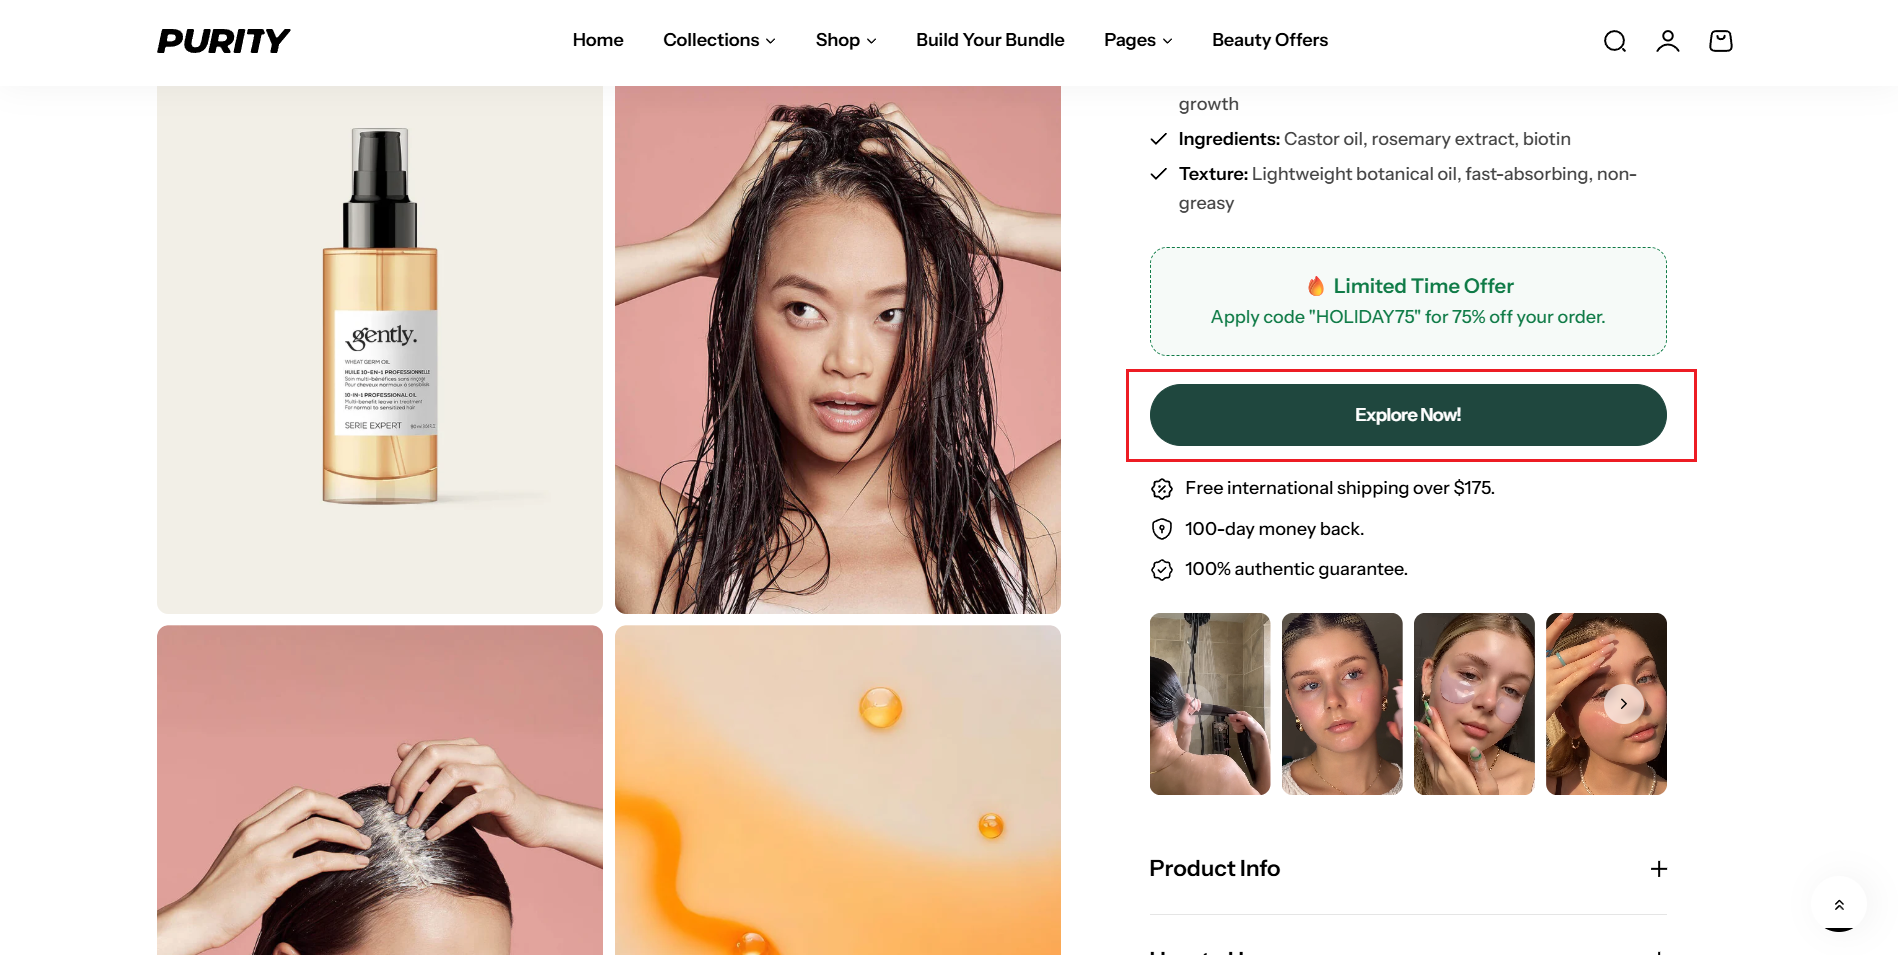Open the Build Your Bundle page
This screenshot has width=1898, height=955.
tap(990, 40)
